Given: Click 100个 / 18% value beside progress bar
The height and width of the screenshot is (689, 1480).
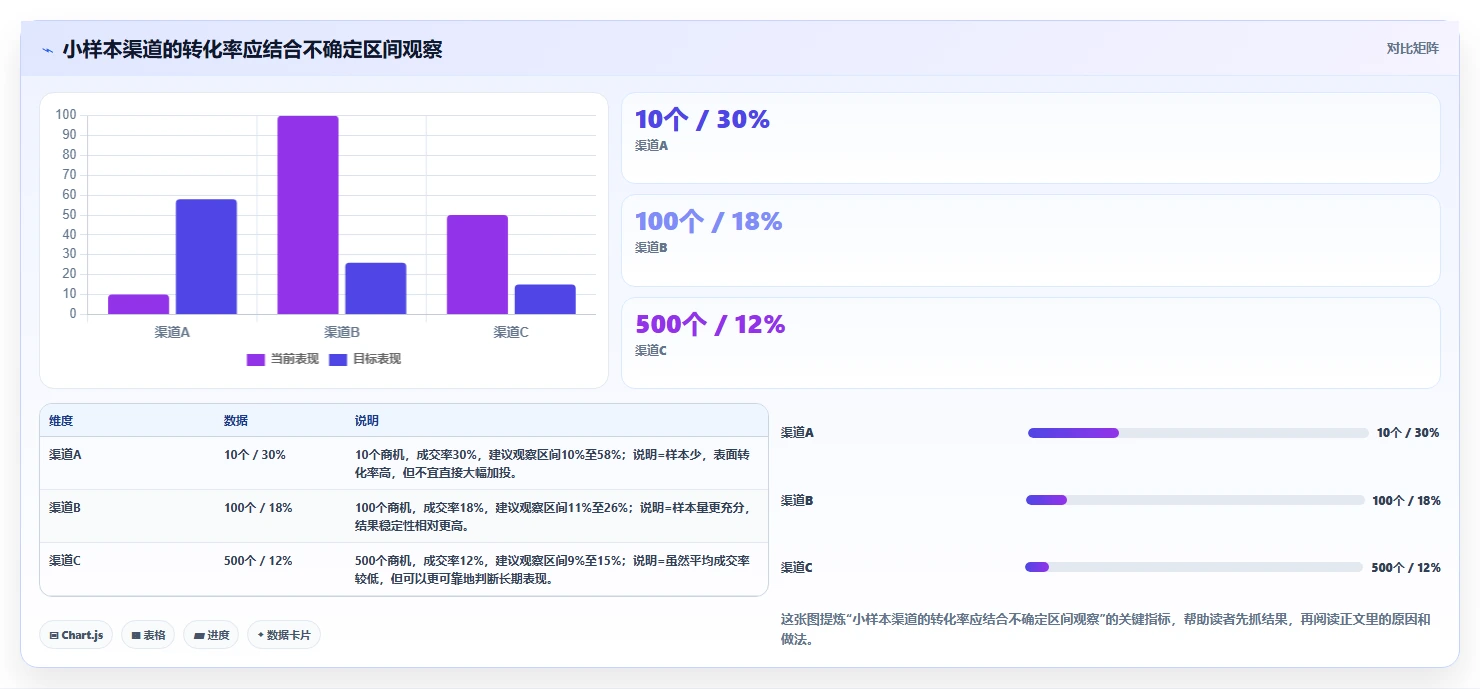Looking at the screenshot, I should (x=1406, y=500).
